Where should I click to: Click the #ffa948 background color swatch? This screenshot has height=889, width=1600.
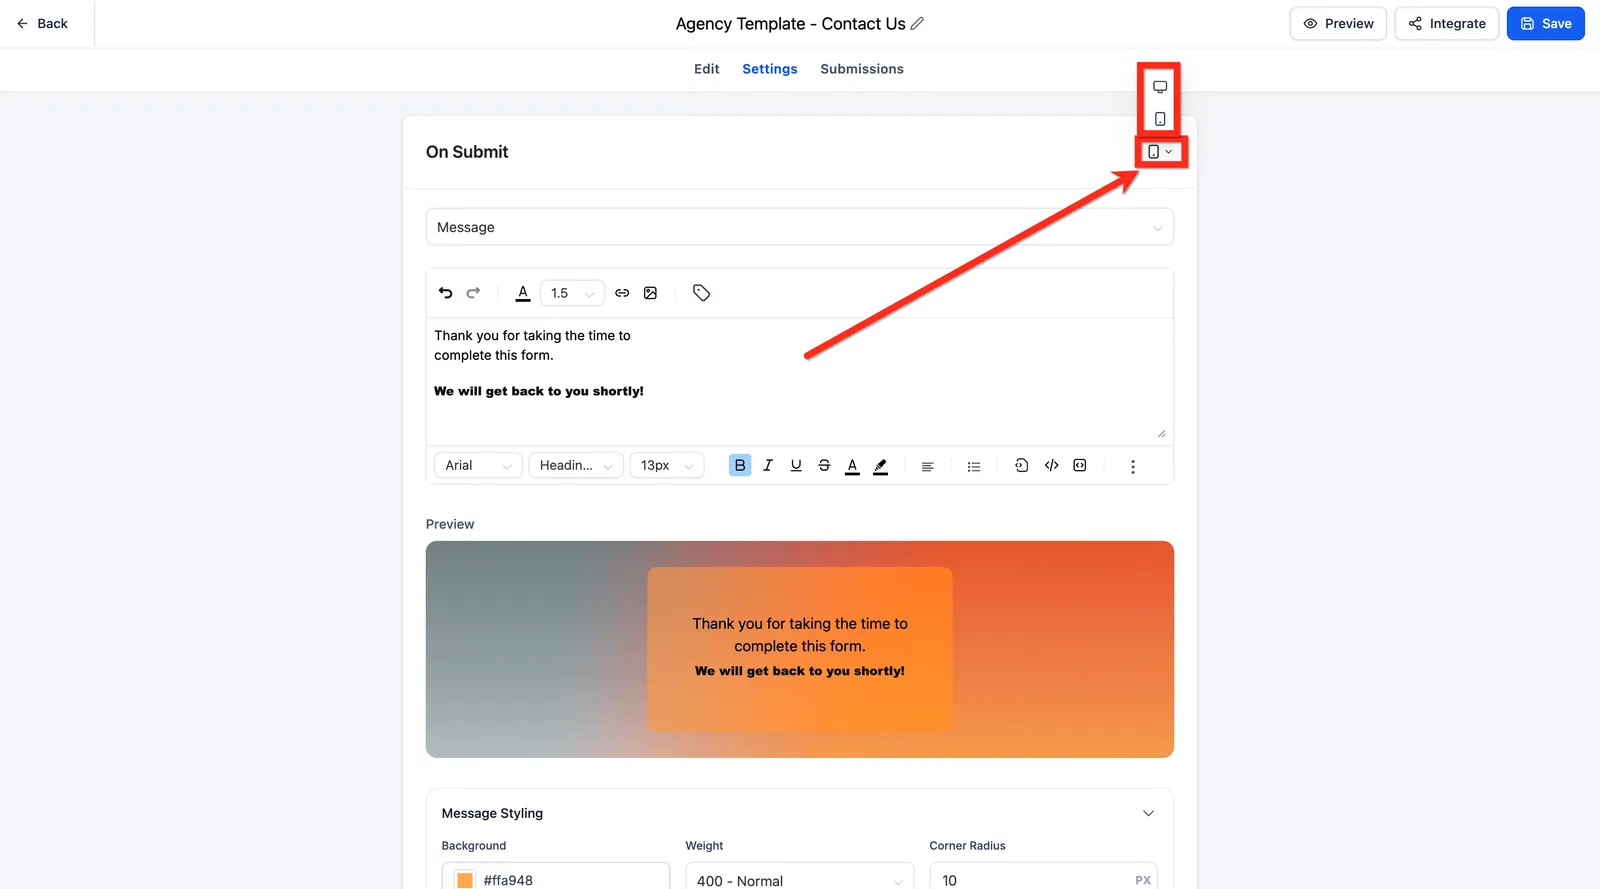pos(465,880)
